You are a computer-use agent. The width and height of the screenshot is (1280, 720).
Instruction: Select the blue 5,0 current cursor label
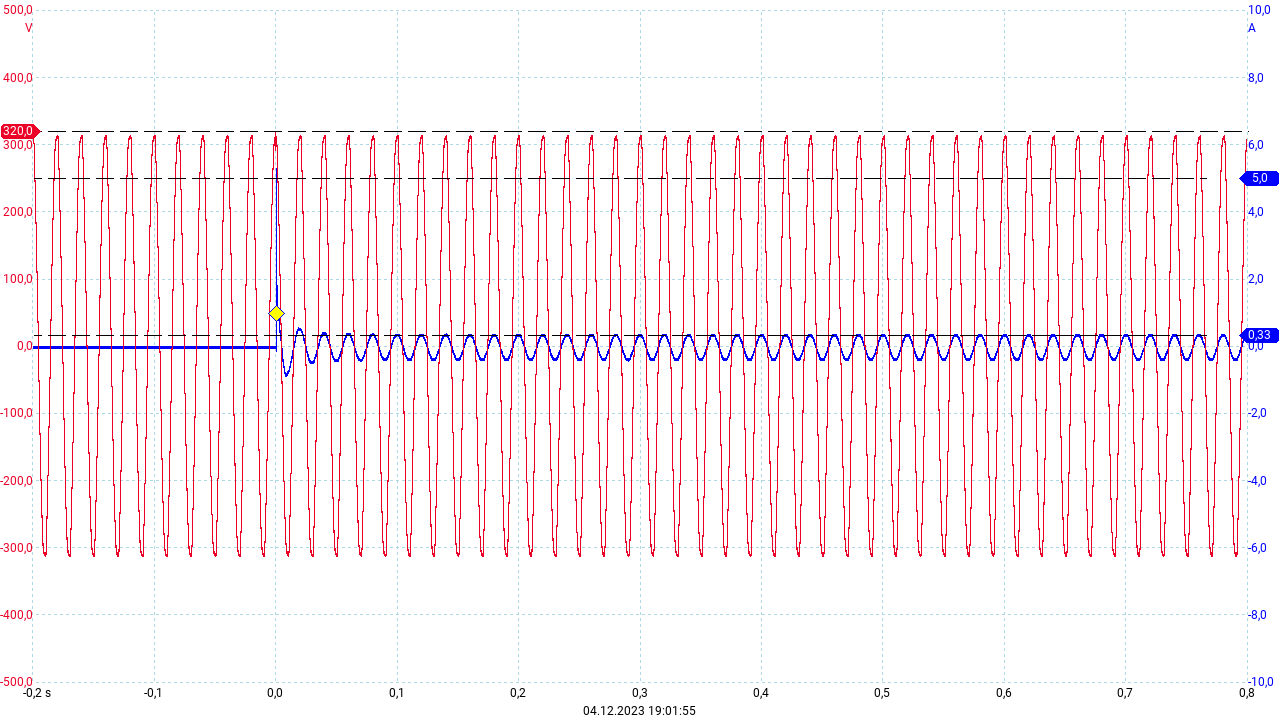(x=1259, y=178)
